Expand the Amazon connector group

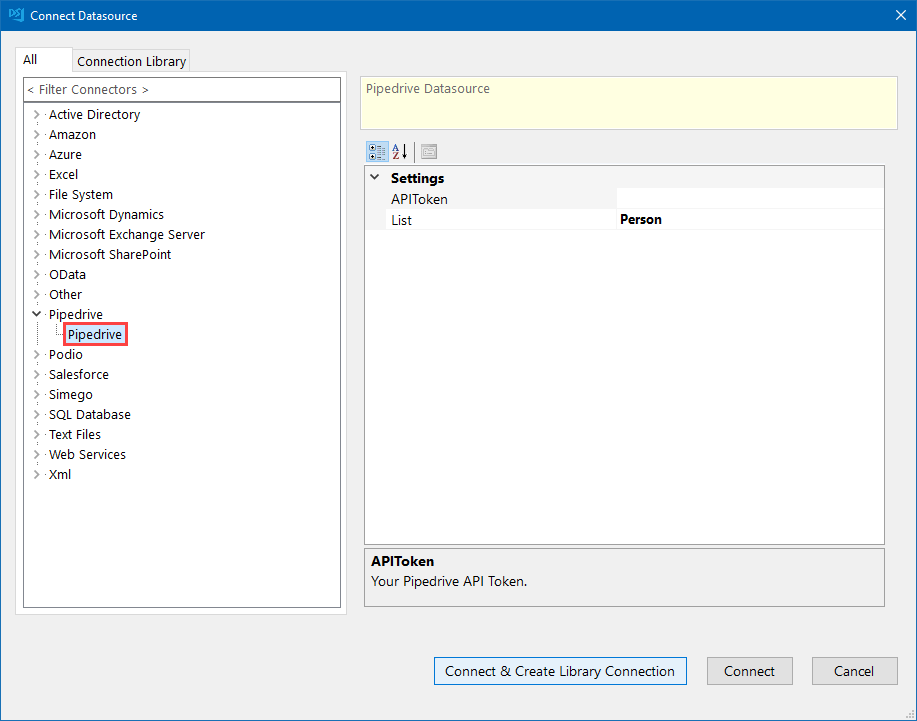[x=36, y=134]
